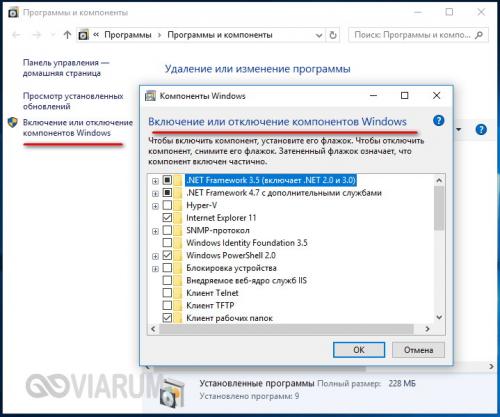Click the Программы и компоненты breadcrumb

[220, 35]
